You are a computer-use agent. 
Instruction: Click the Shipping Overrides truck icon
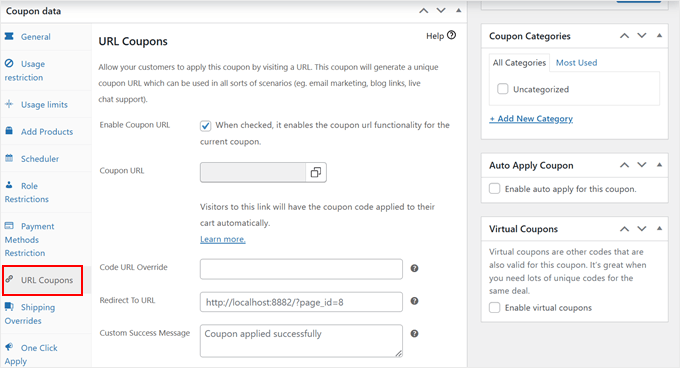[9, 306]
